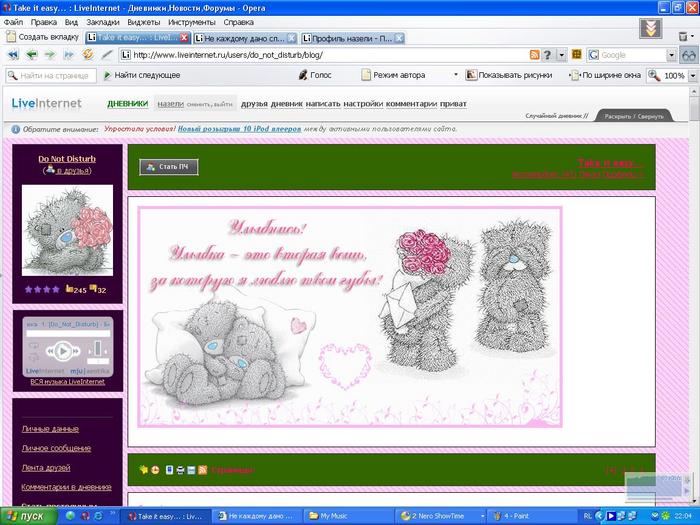Click the glasses icon at toolbar right end
The image size is (700, 525).
689,55
